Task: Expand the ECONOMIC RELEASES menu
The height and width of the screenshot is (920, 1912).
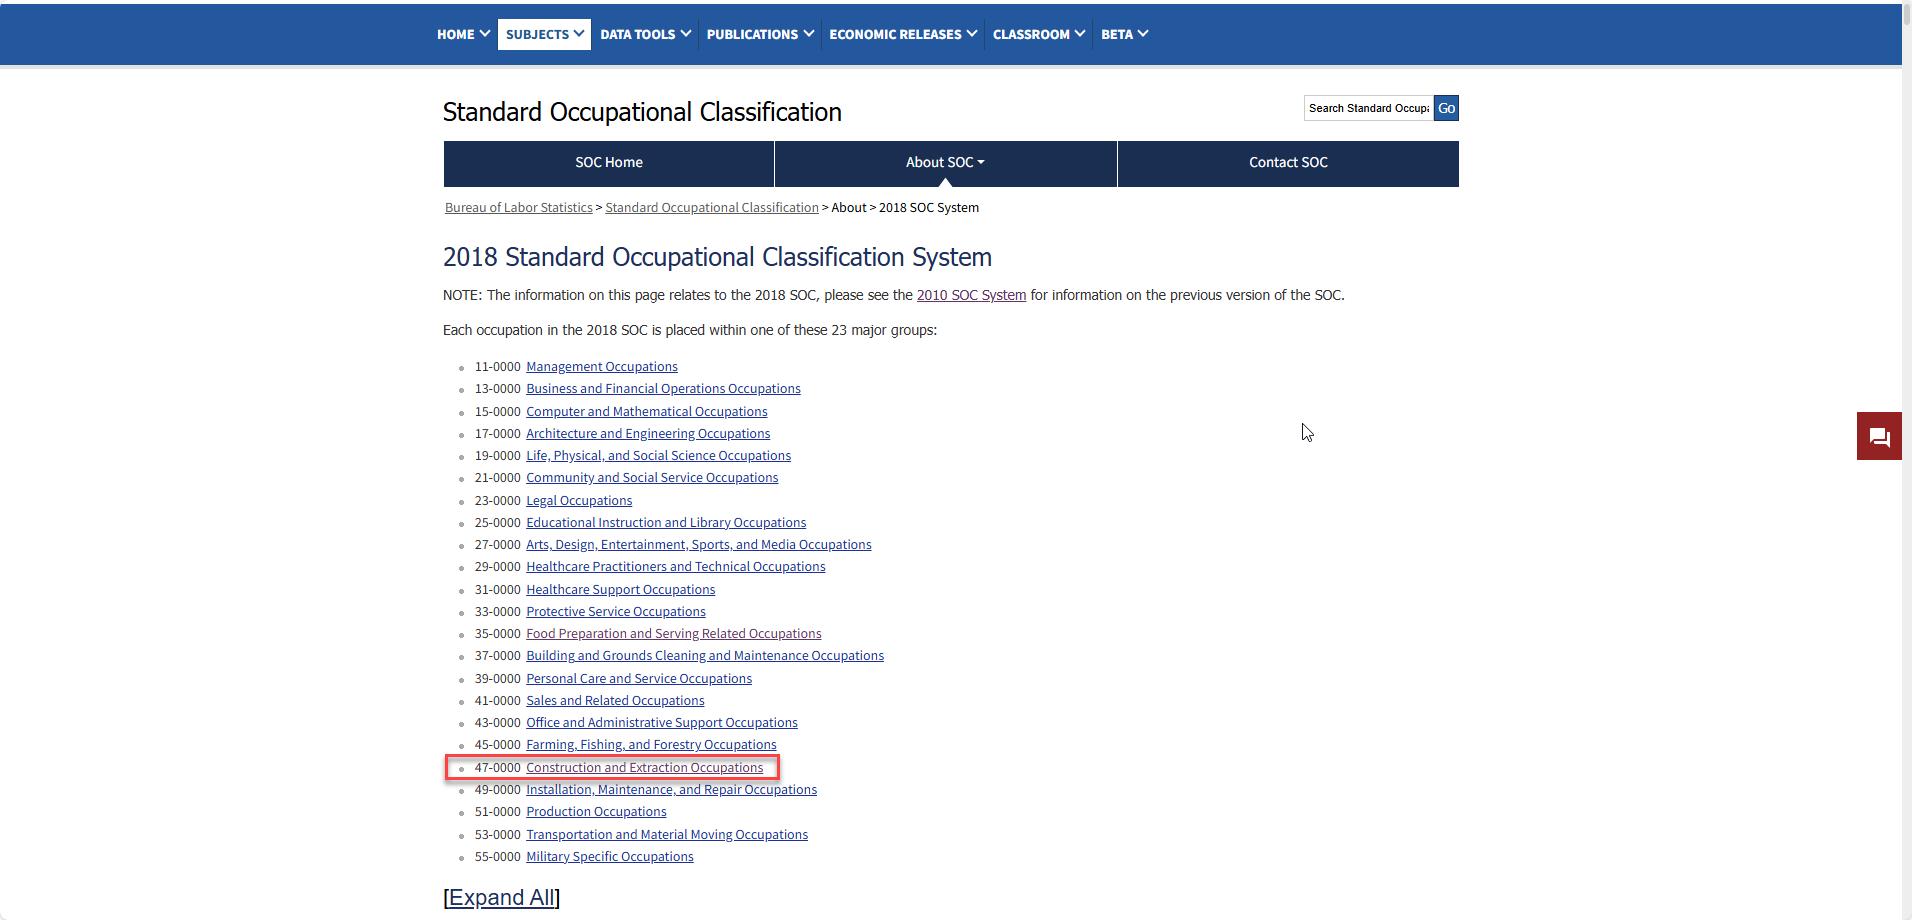Action: pos(900,34)
